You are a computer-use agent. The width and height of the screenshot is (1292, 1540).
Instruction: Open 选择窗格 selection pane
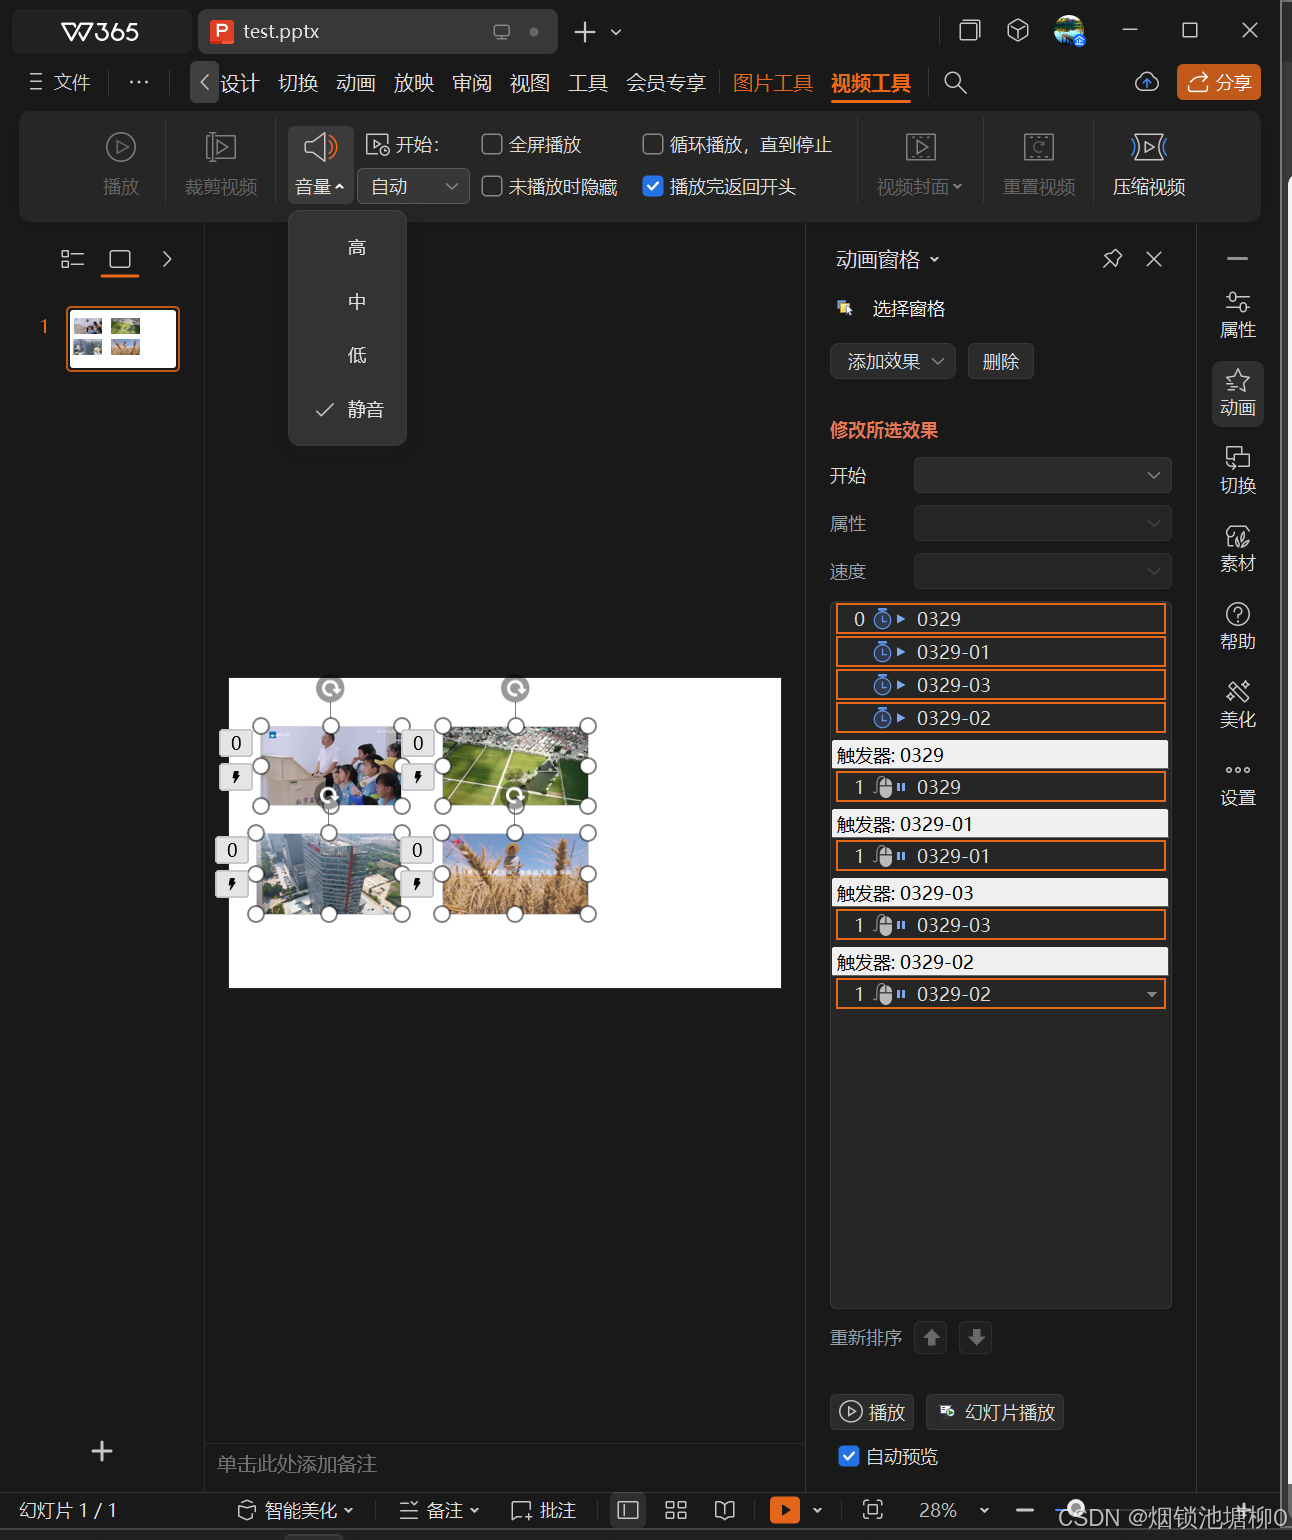(891, 309)
